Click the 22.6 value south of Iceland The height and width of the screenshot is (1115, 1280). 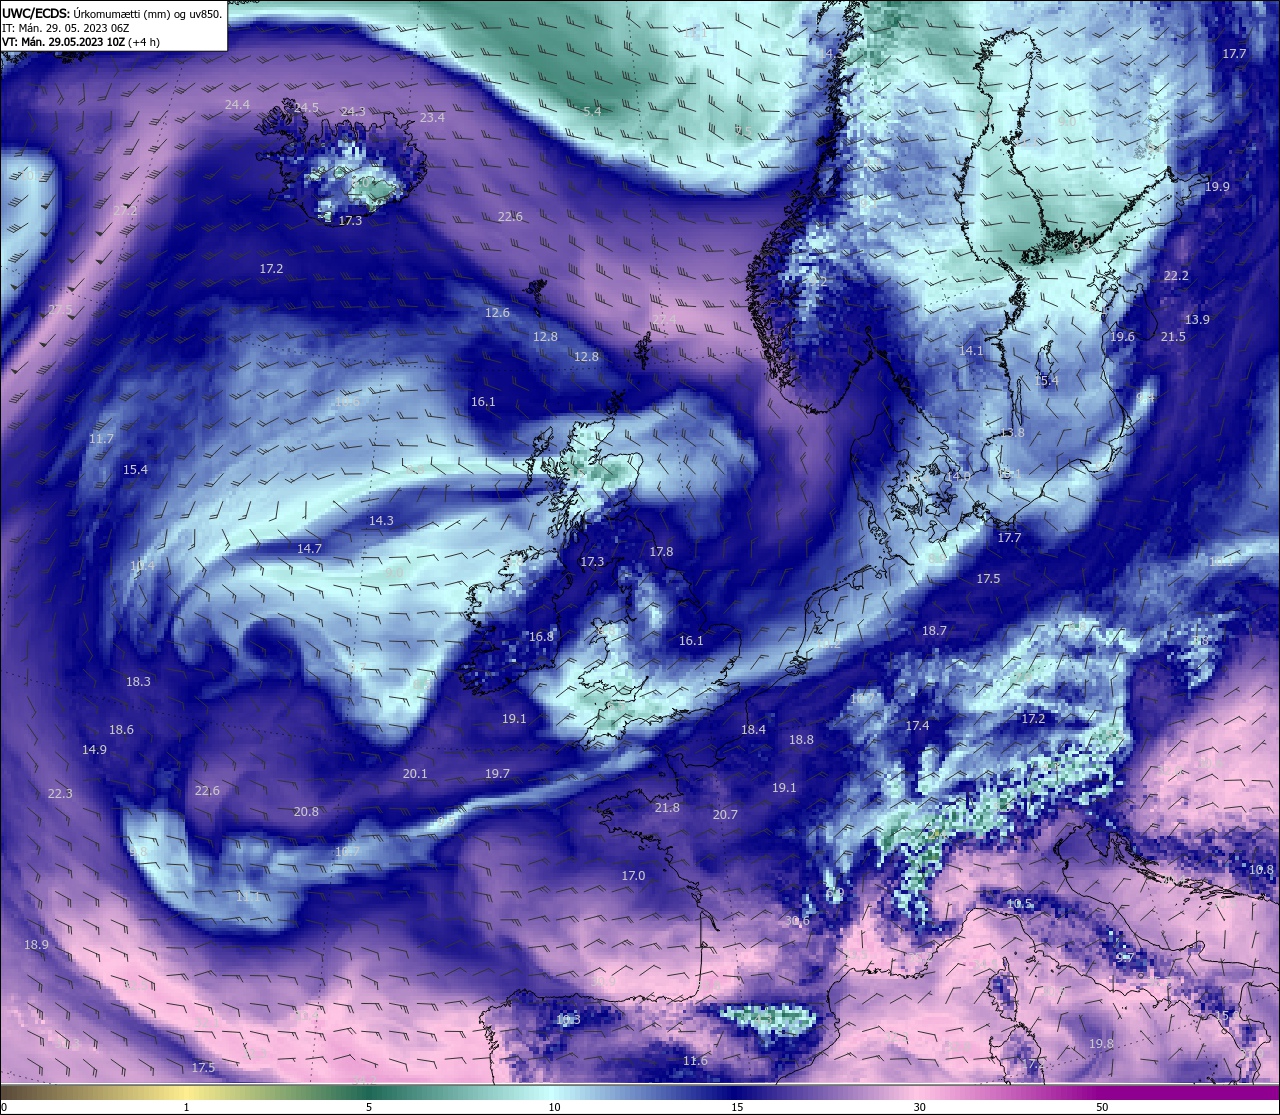(510, 217)
